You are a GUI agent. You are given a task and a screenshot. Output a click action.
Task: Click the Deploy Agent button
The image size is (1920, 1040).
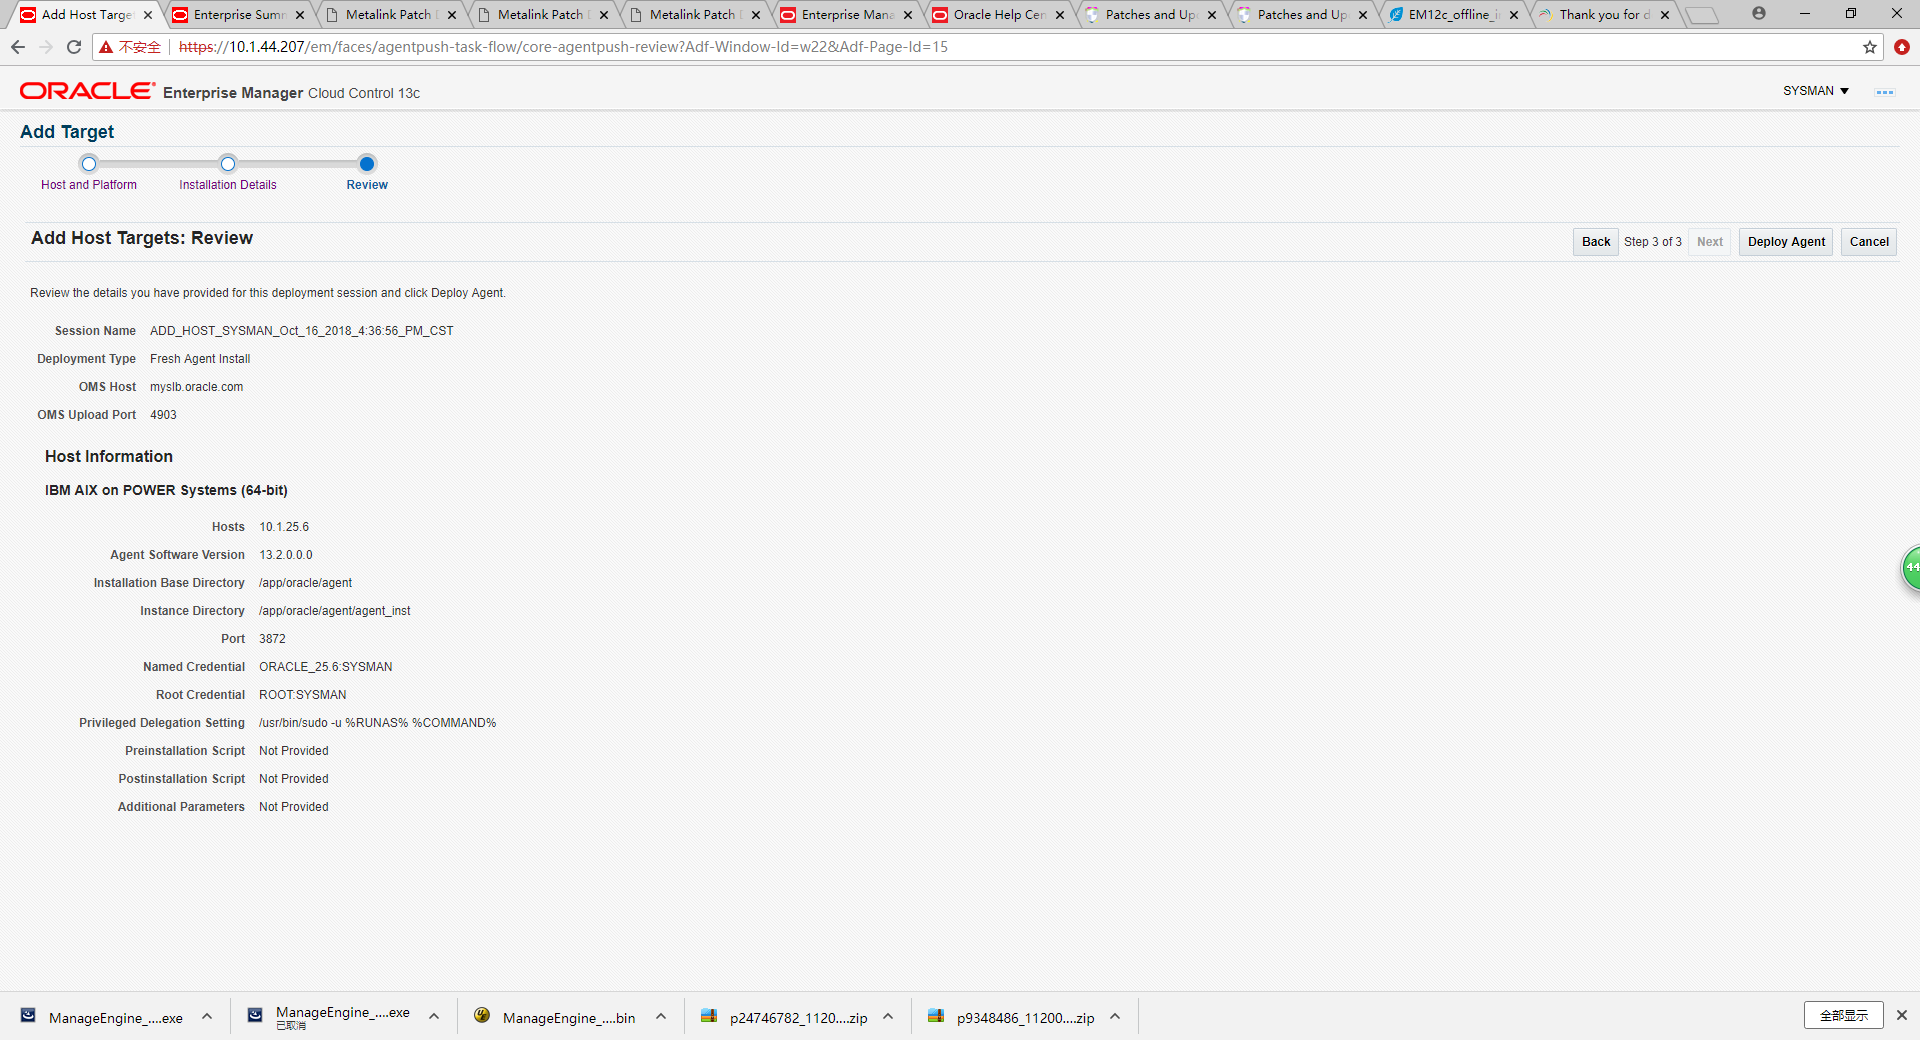[x=1786, y=242]
